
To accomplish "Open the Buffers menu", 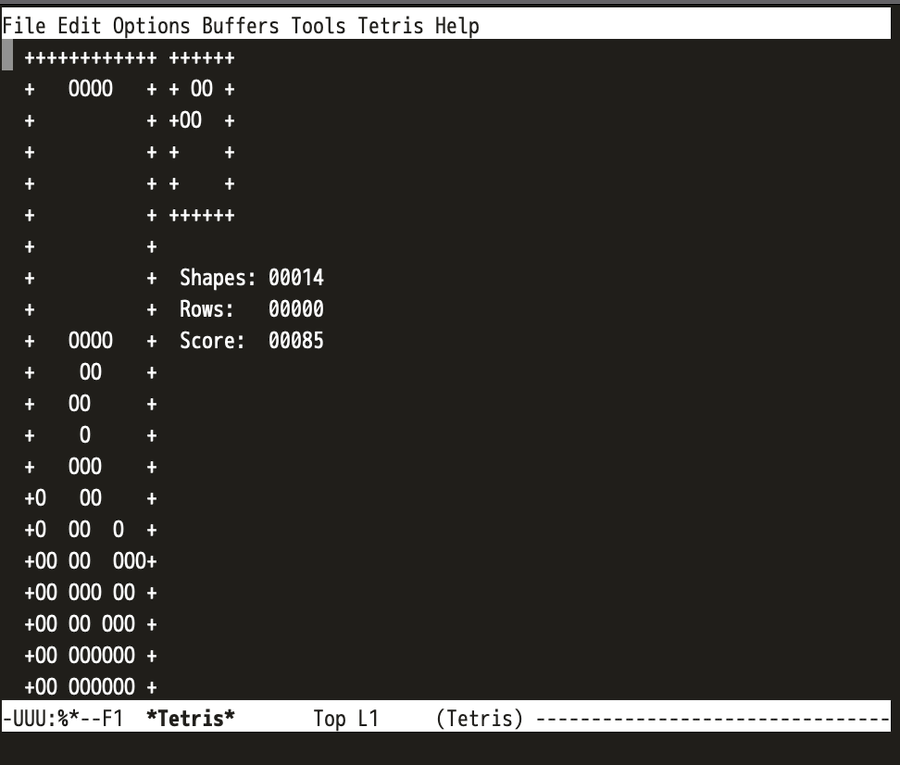I will click(240, 26).
